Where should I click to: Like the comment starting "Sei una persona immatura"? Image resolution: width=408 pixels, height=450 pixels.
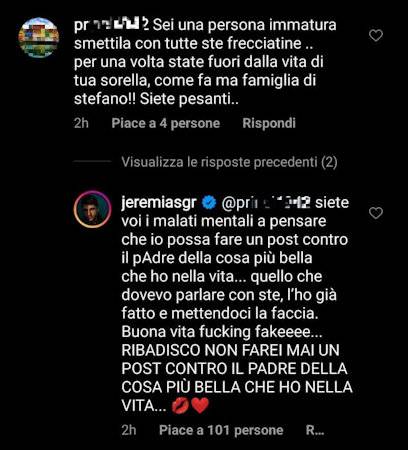[x=376, y=35]
